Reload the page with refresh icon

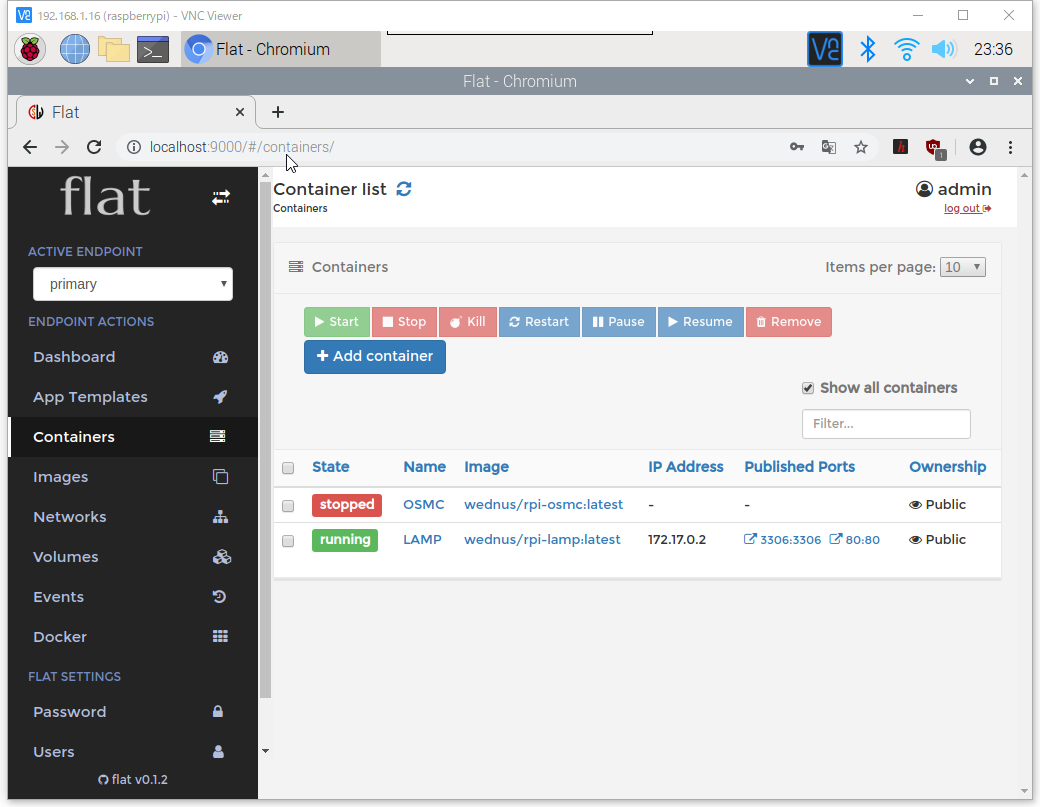point(94,147)
